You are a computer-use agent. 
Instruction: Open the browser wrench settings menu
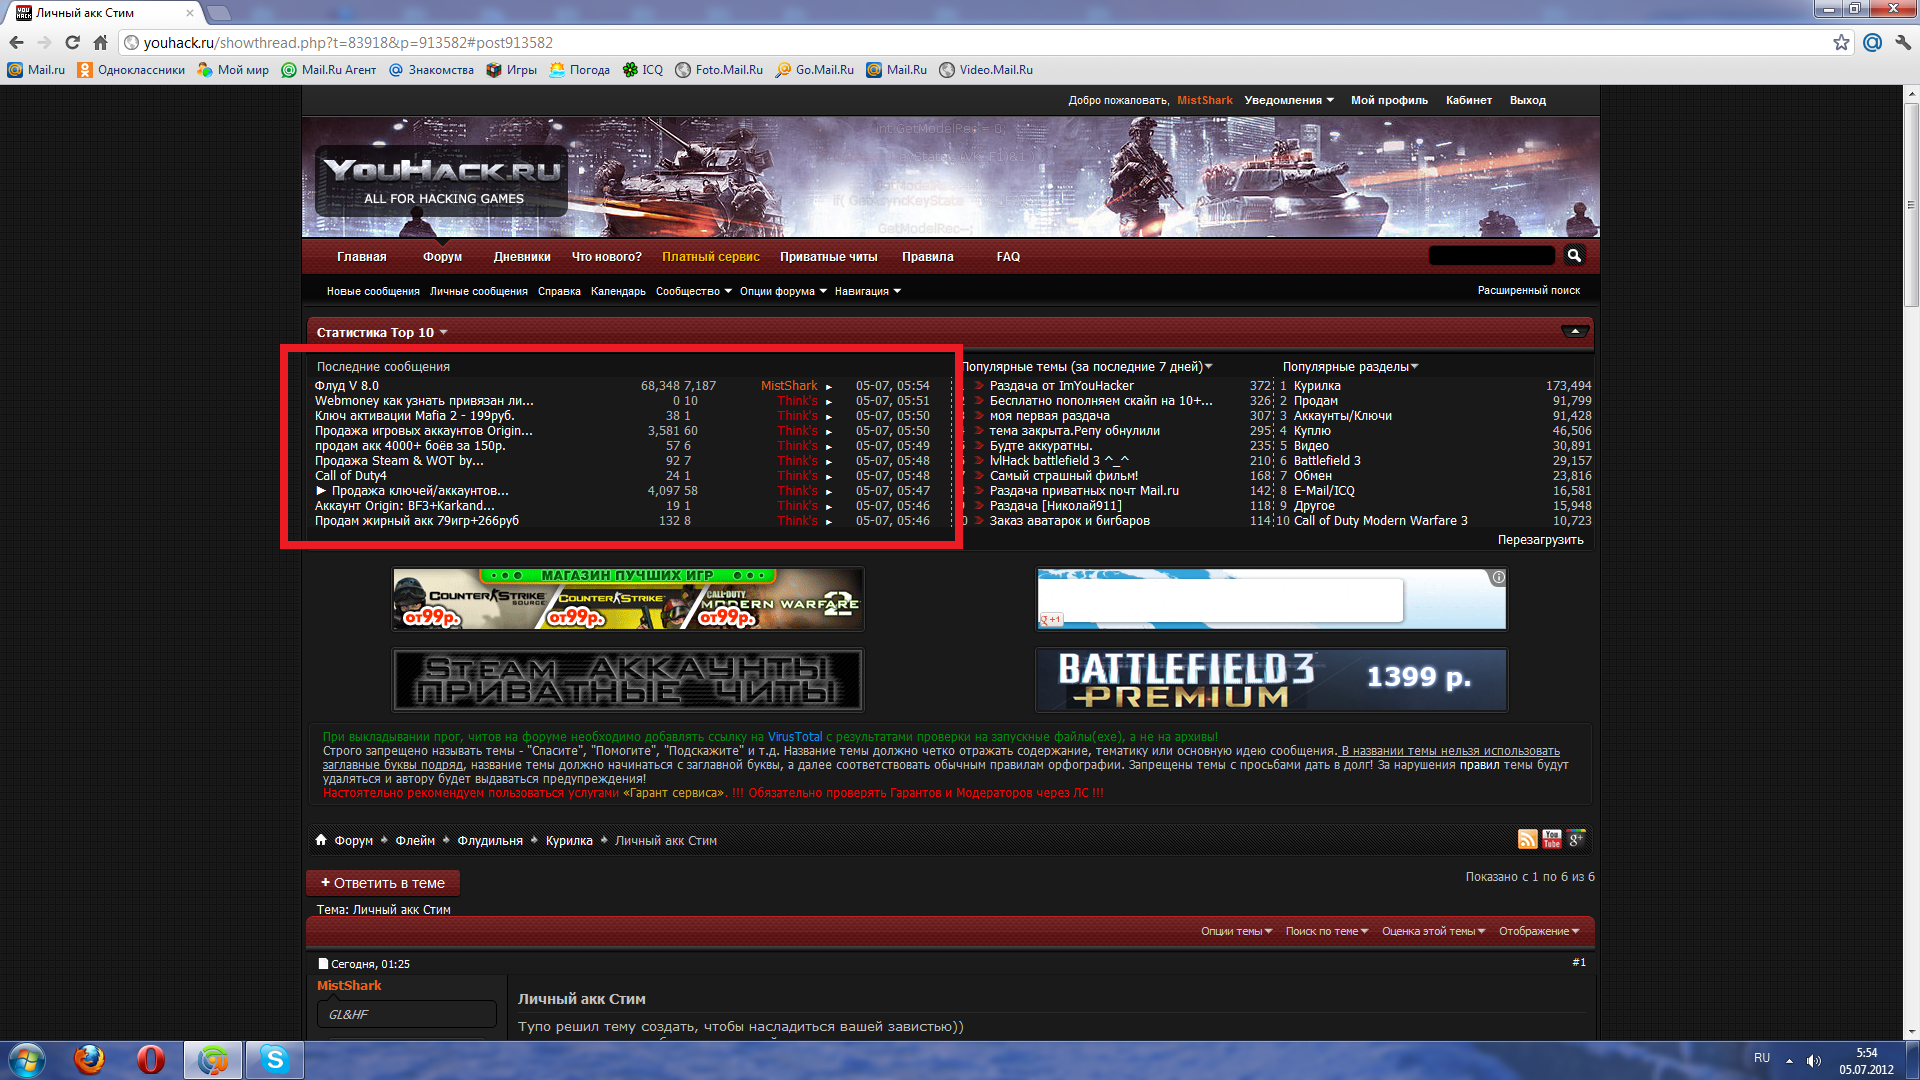tap(1903, 43)
